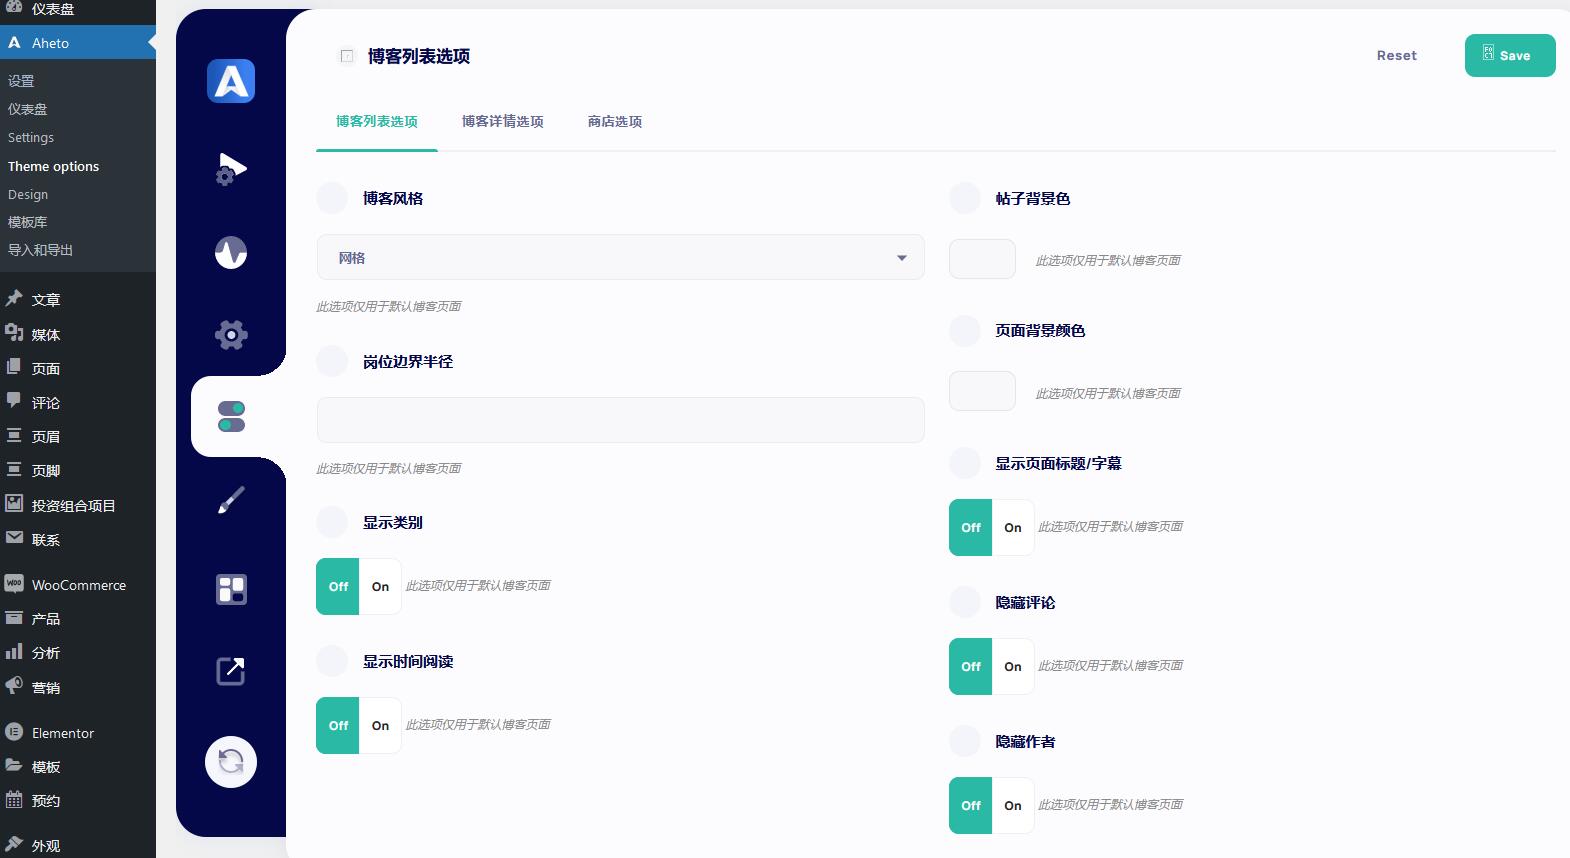Image resolution: width=1570 pixels, height=858 pixels.
Task: Click the circular refresh sync icon
Action: point(231,762)
